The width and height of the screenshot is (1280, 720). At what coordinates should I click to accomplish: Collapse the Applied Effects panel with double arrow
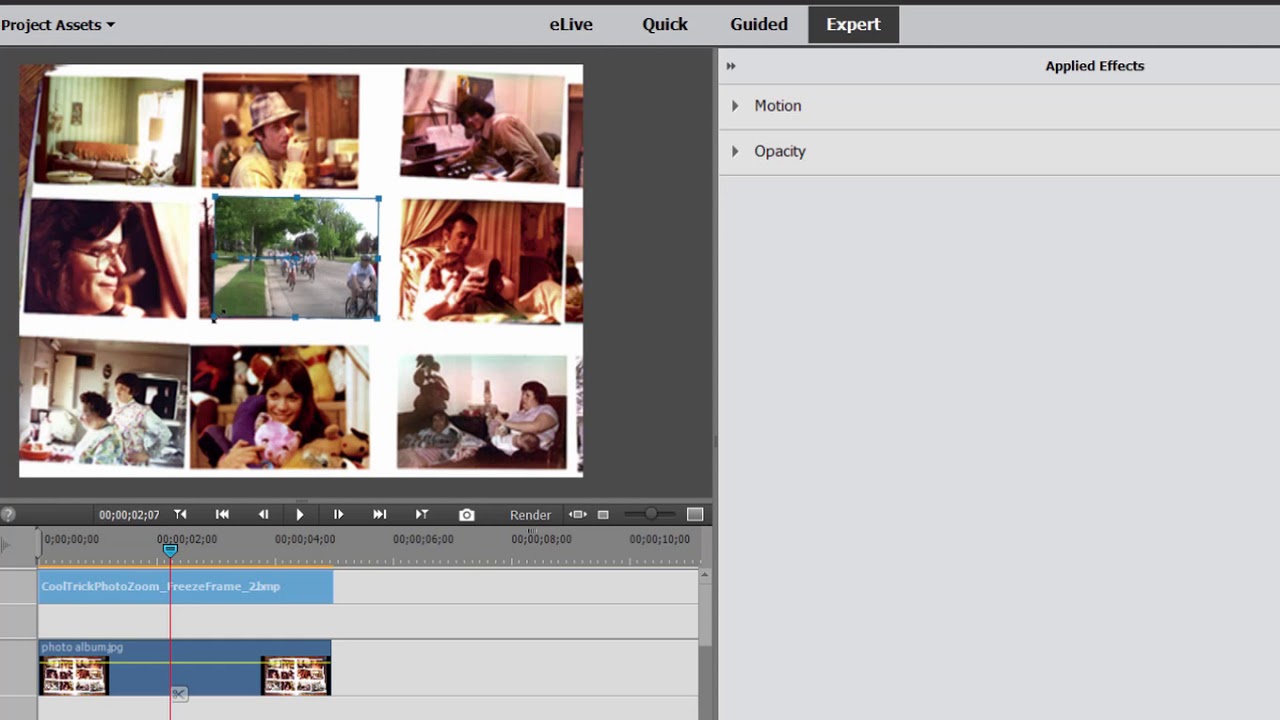click(x=731, y=66)
